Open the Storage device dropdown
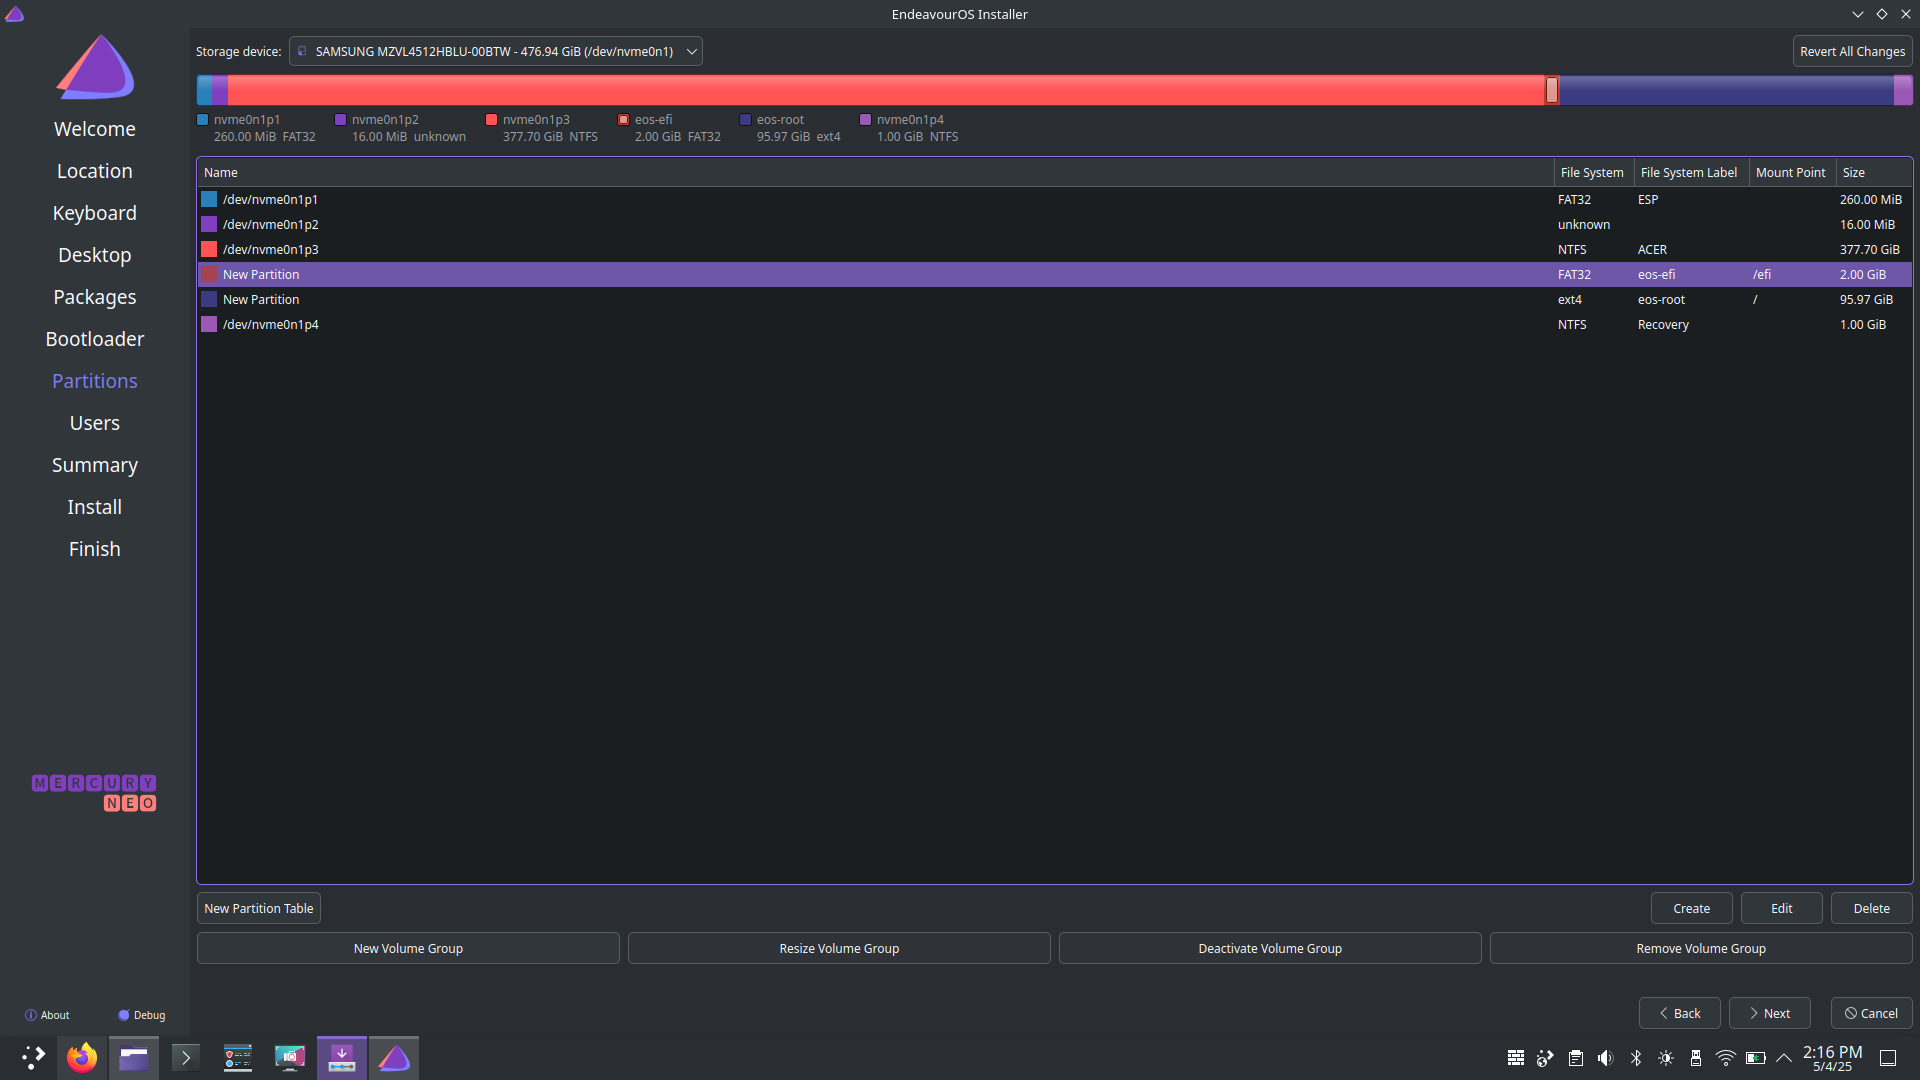 coord(496,51)
